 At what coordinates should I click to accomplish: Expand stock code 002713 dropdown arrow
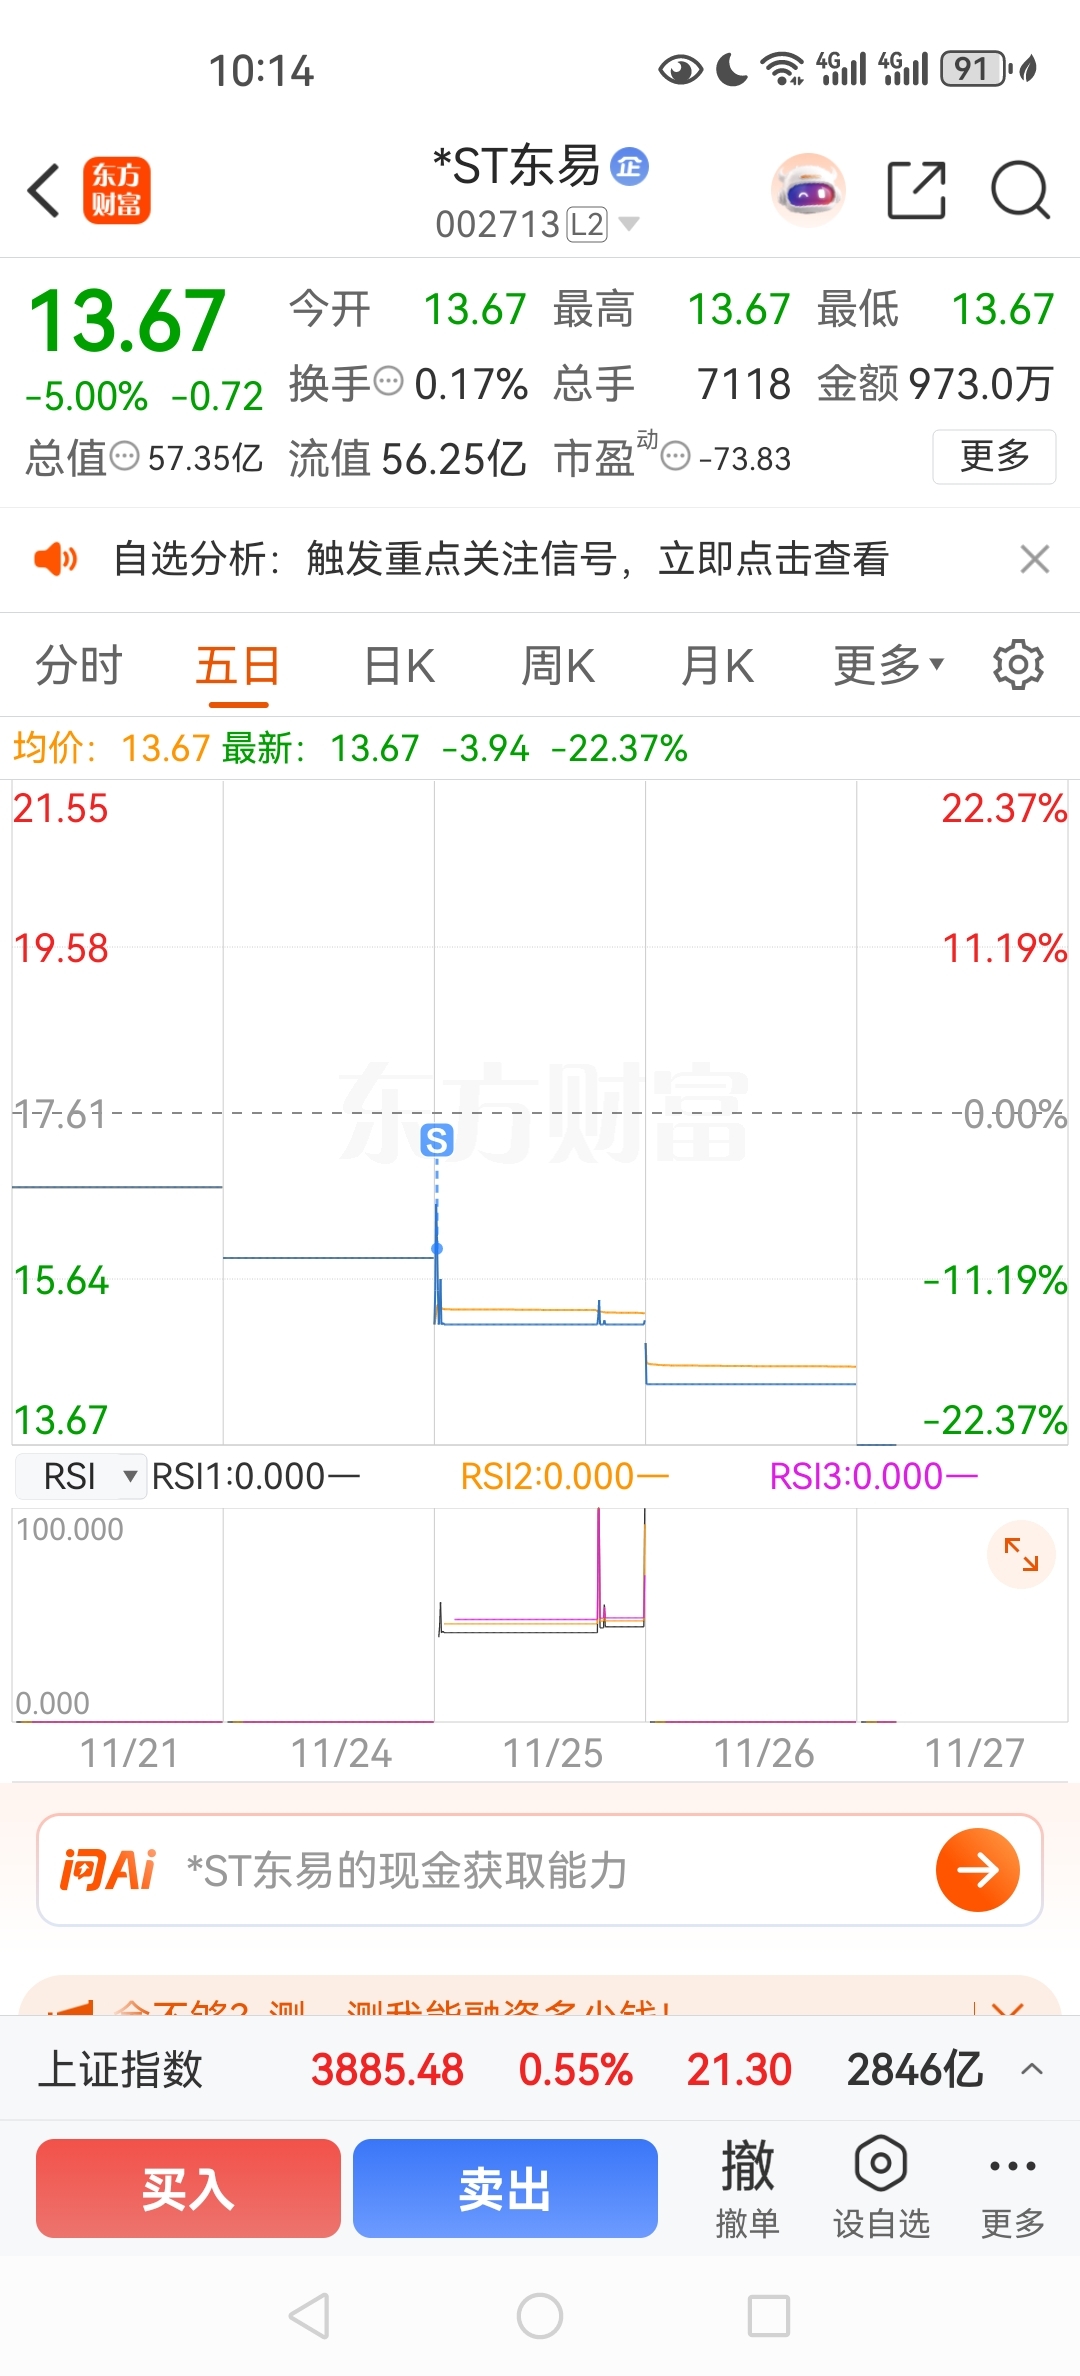(629, 224)
